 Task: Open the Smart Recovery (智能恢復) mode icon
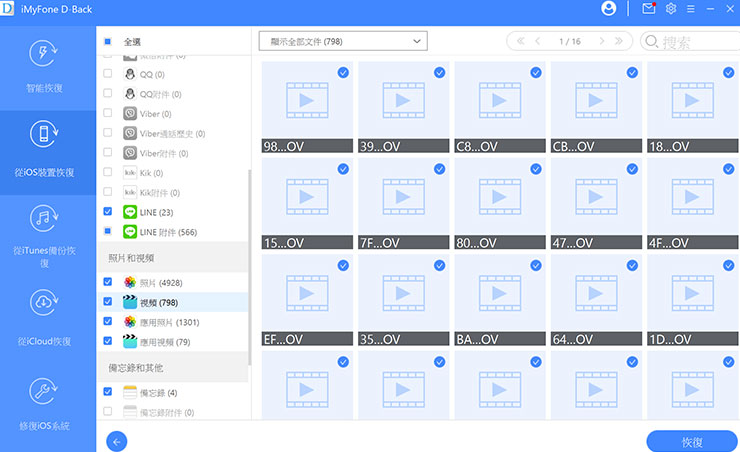[43, 53]
